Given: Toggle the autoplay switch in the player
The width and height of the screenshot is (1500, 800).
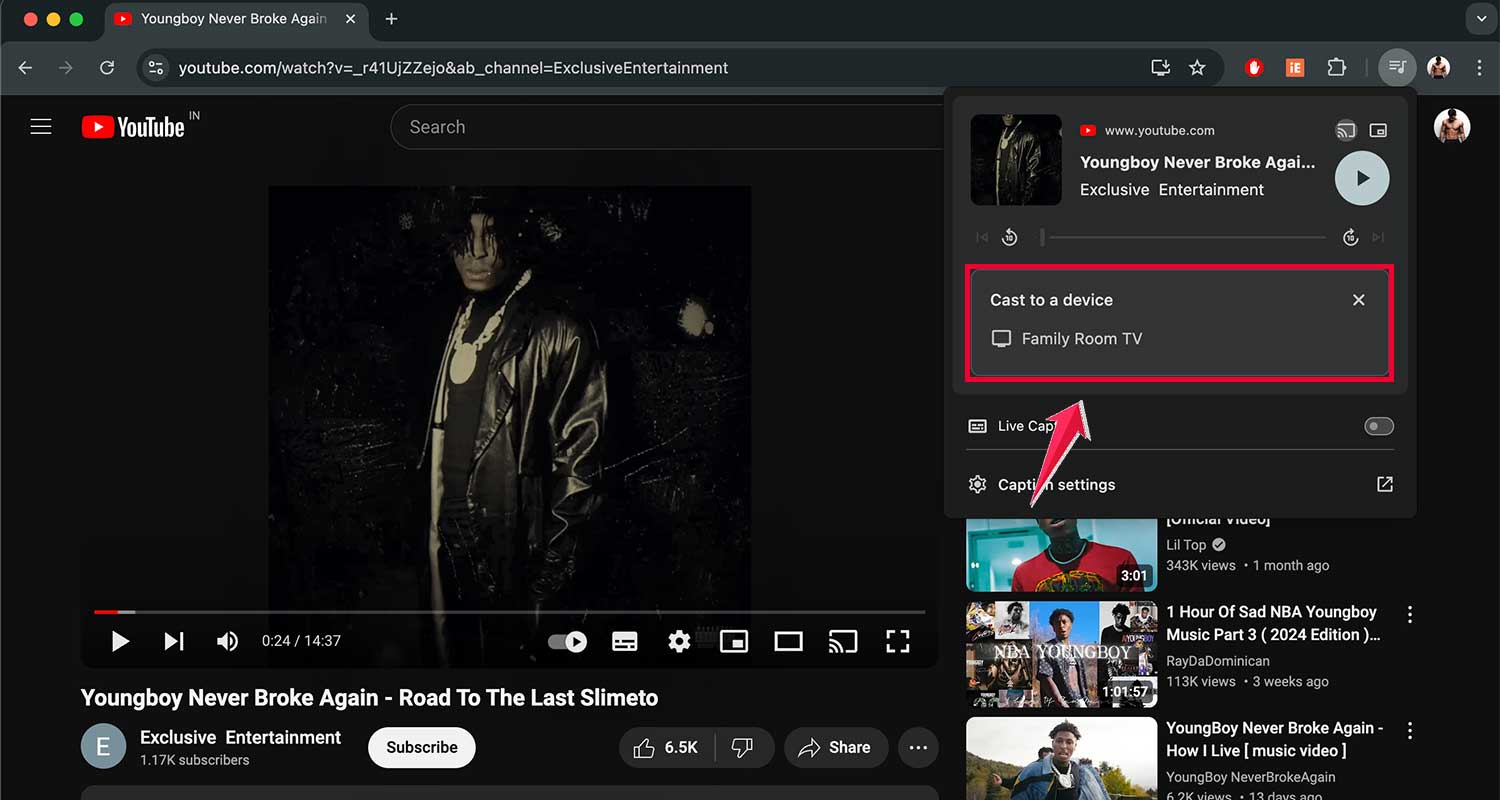Looking at the screenshot, I should tap(567, 641).
